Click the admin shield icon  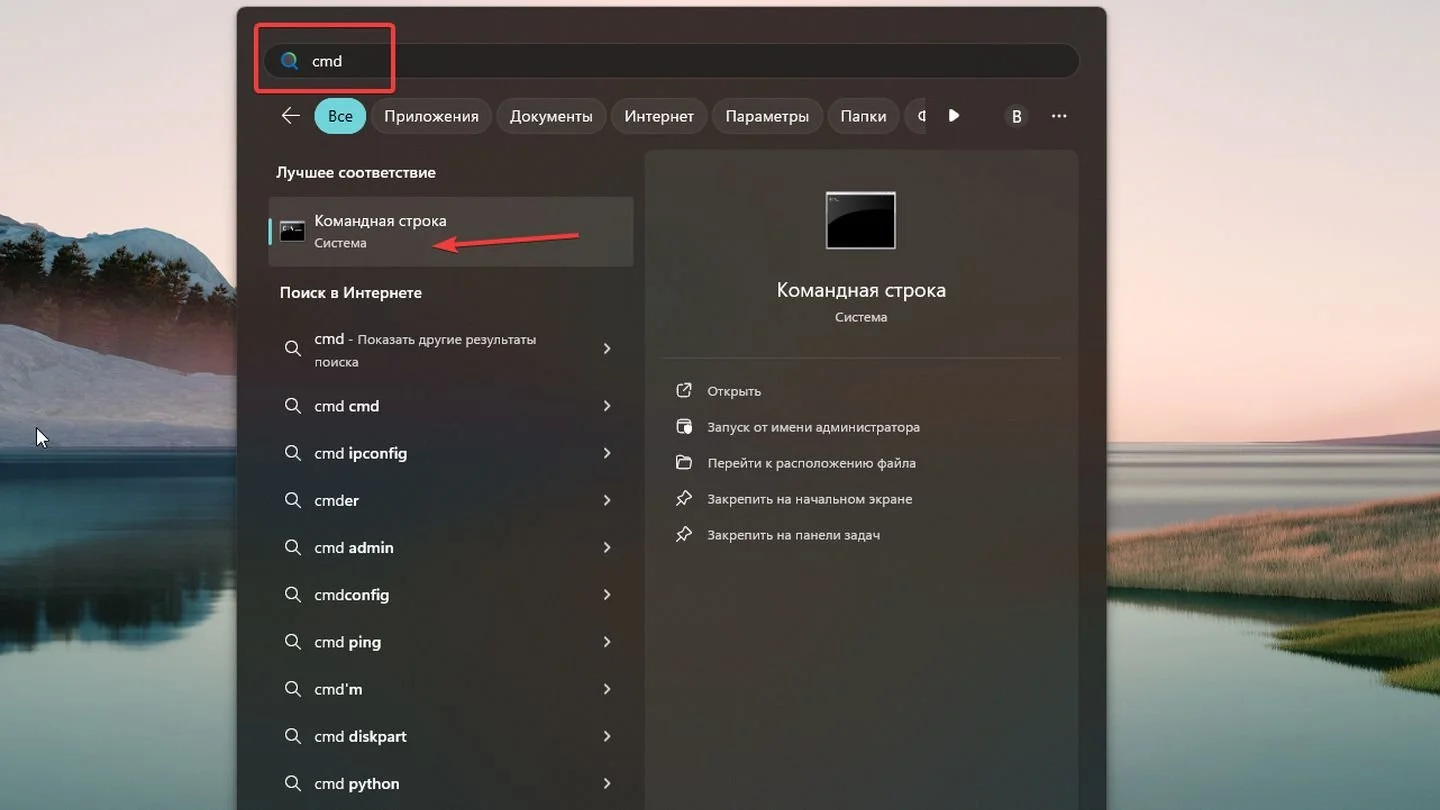tap(684, 426)
